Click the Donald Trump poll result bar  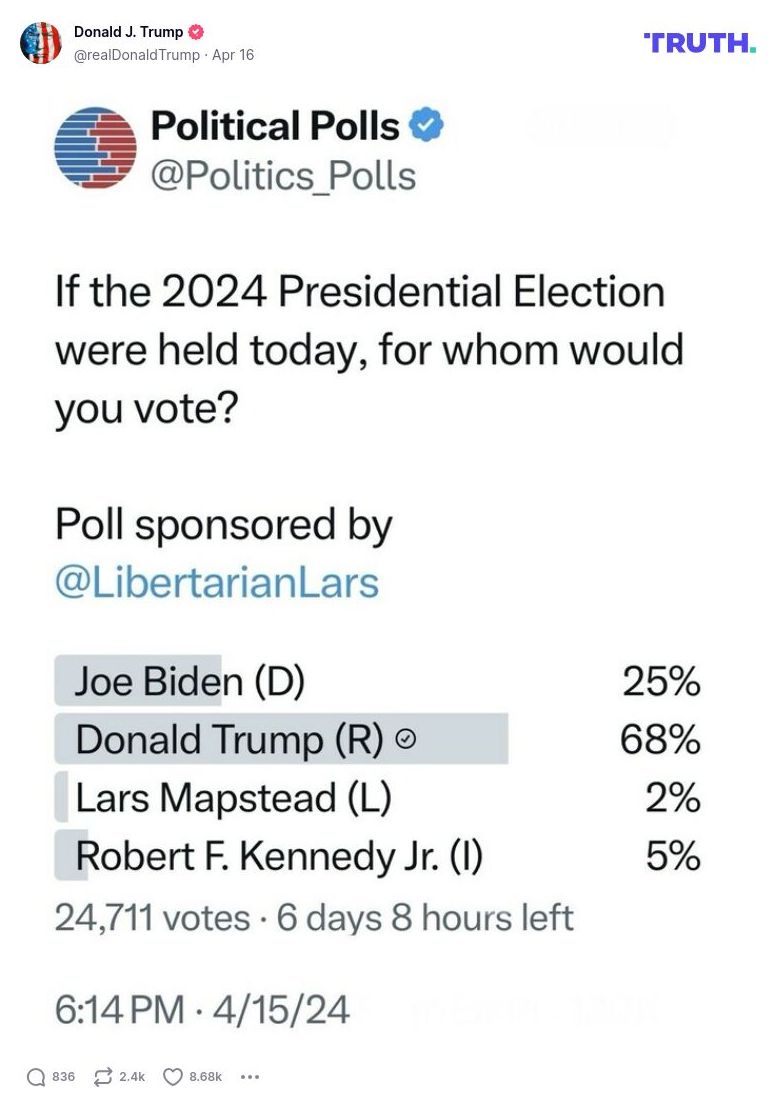point(280,740)
